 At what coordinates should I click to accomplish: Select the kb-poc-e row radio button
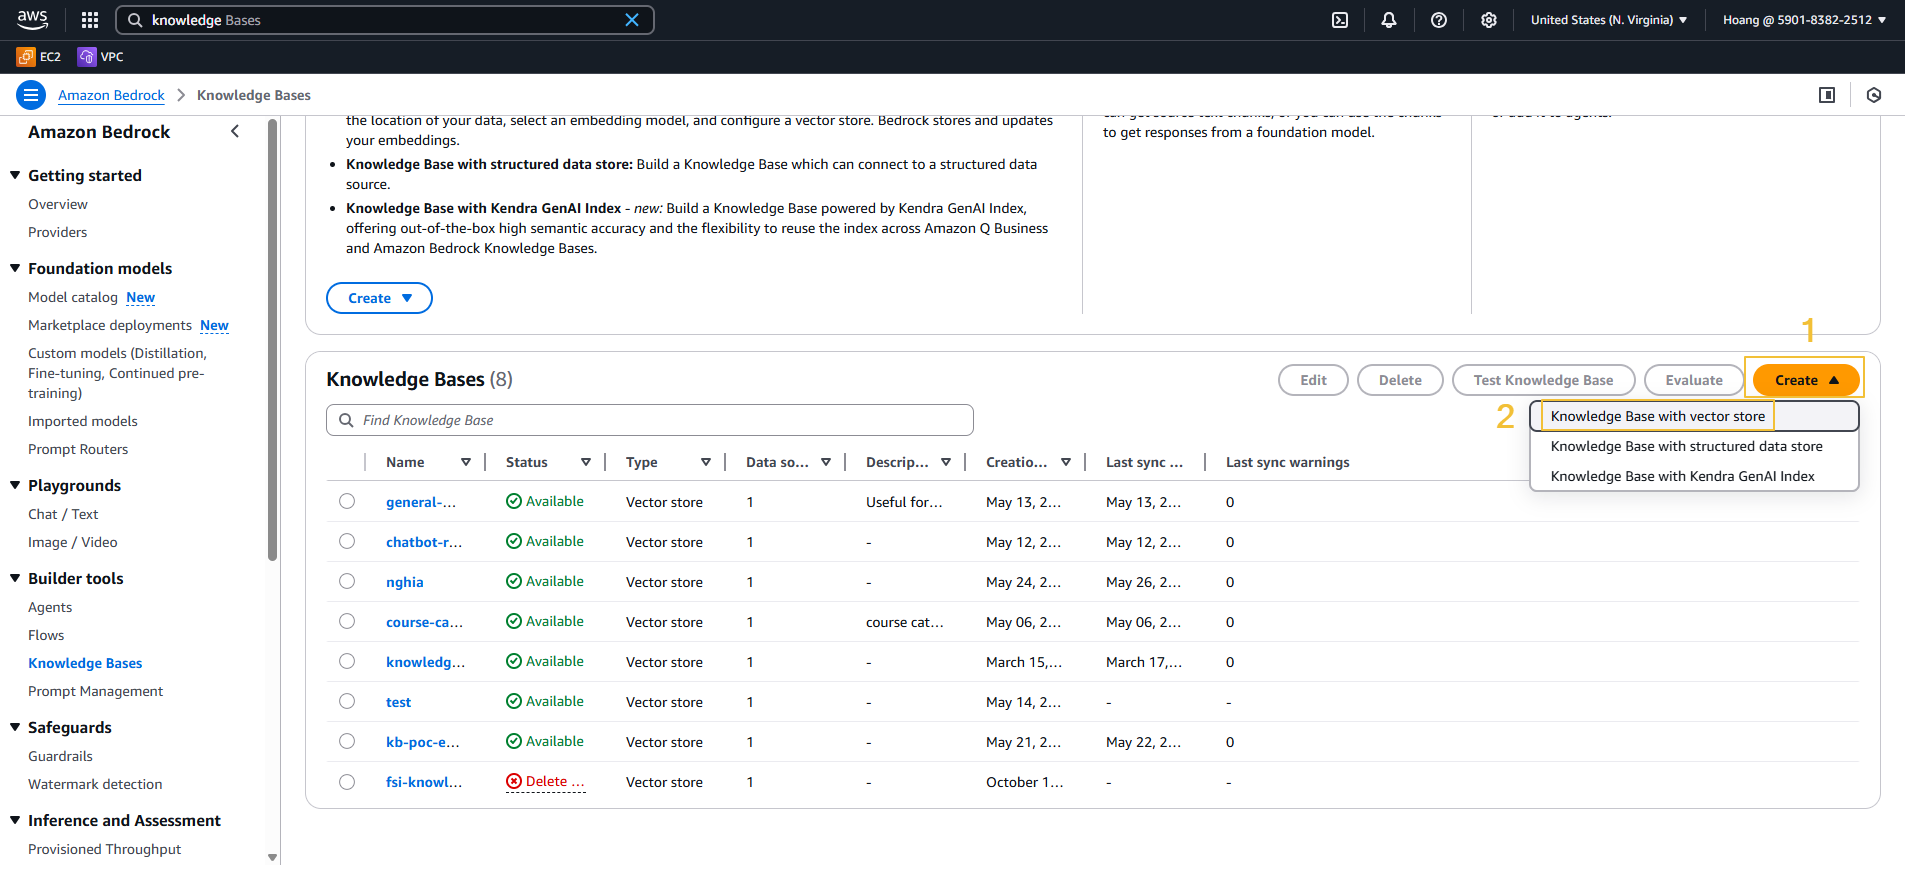tap(347, 741)
